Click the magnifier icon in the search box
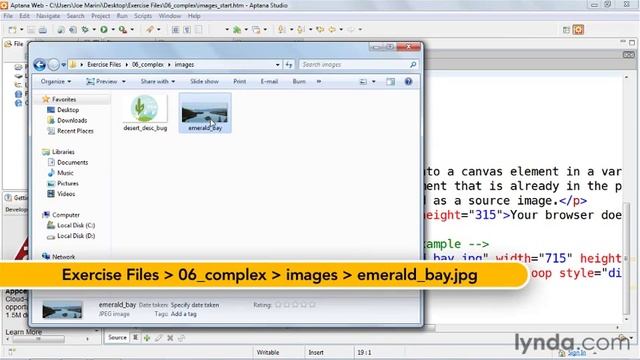The height and width of the screenshot is (360, 640). (413, 64)
